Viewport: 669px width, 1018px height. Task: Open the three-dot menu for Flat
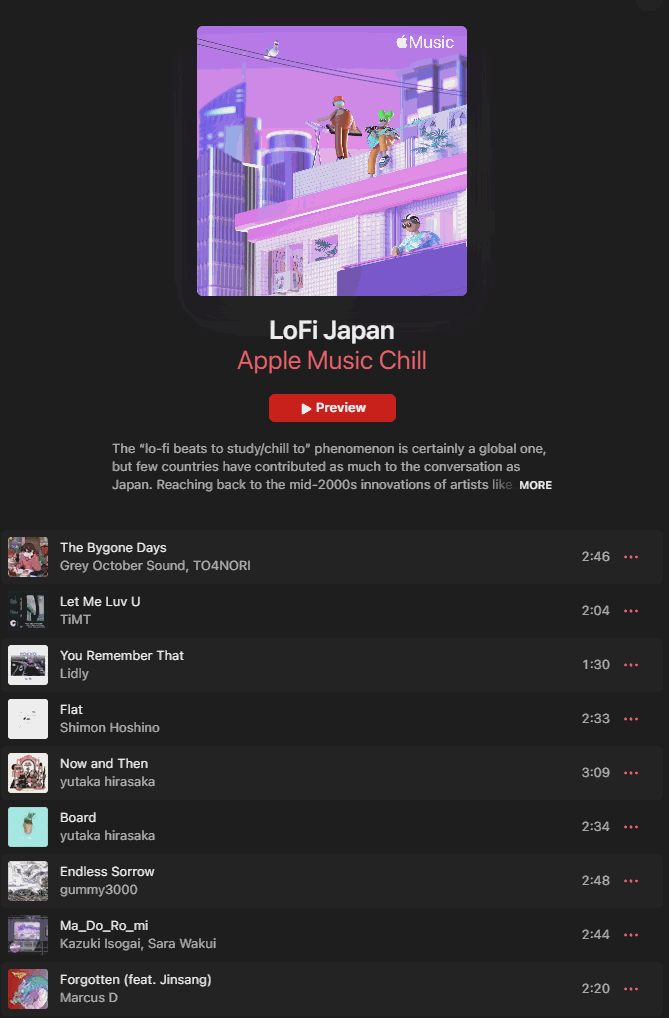point(631,719)
